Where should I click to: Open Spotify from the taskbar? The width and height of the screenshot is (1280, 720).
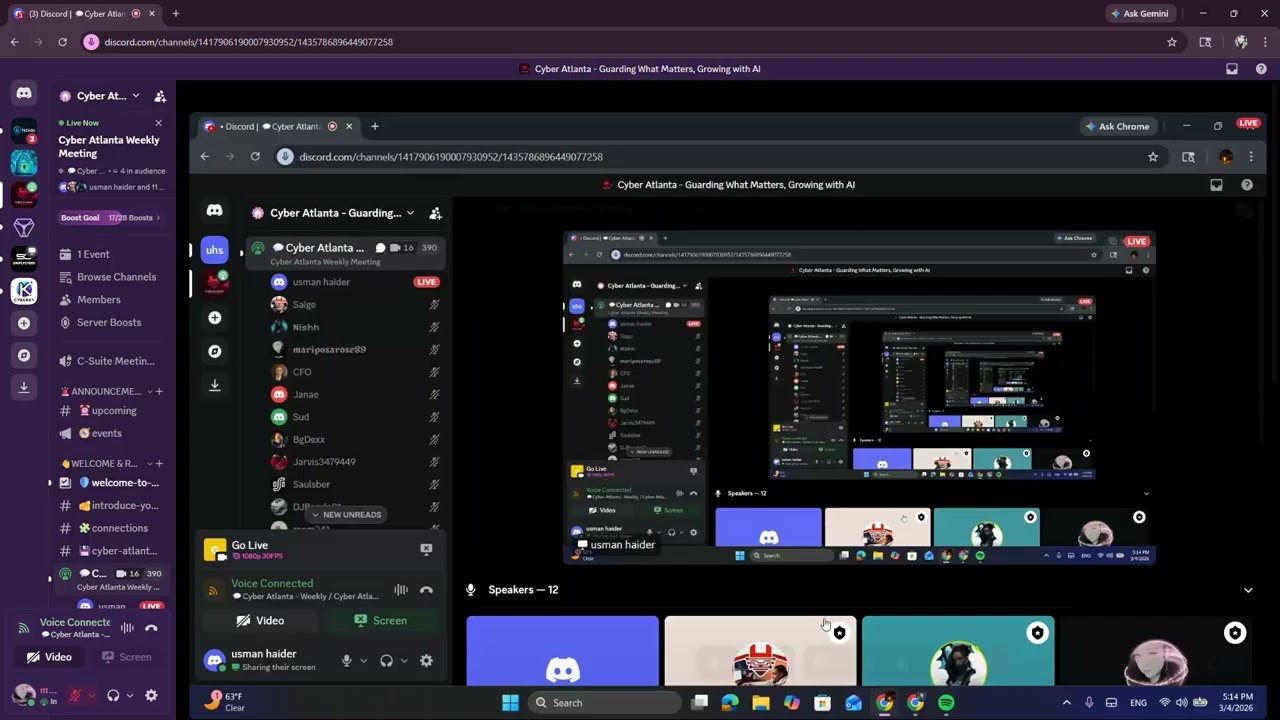point(946,703)
